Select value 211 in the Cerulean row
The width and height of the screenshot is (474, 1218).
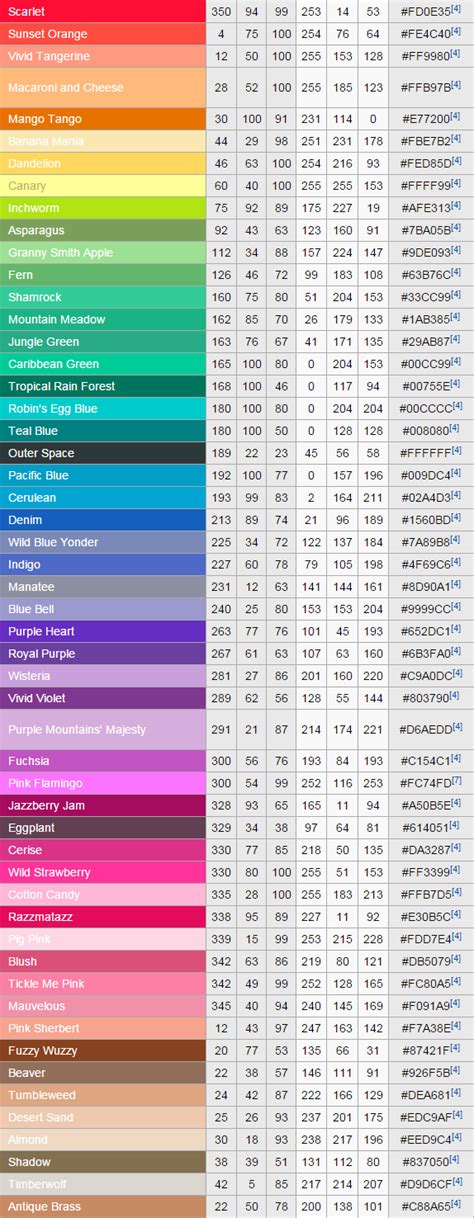[373, 497]
